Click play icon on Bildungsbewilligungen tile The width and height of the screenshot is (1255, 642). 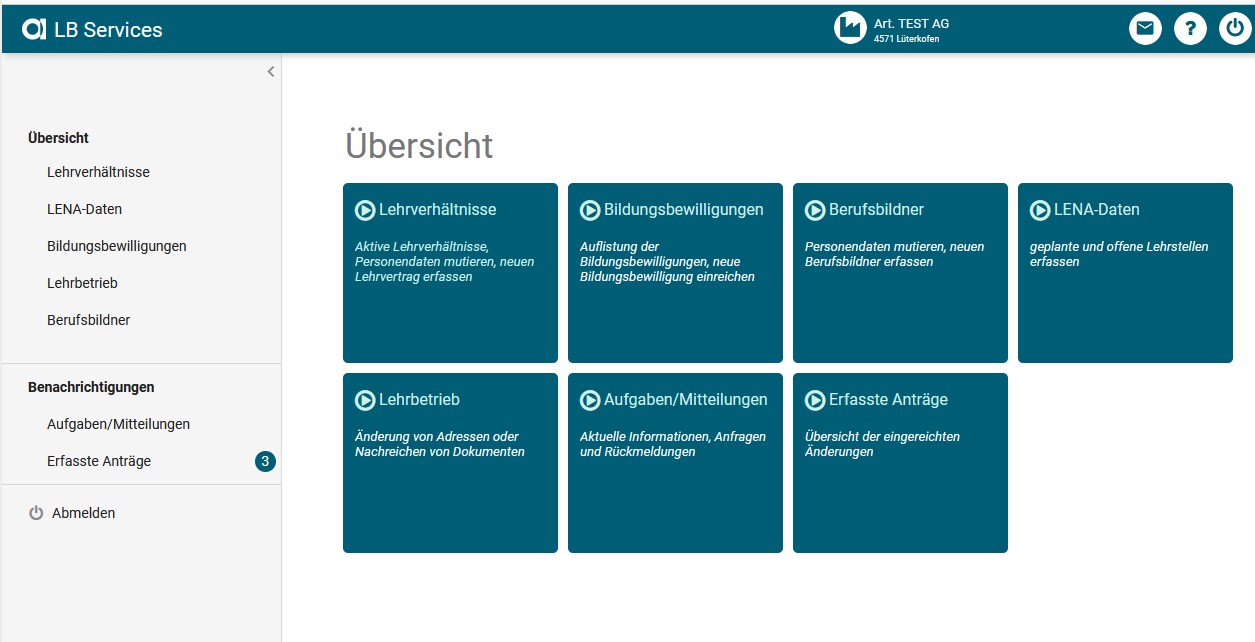coord(590,210)
